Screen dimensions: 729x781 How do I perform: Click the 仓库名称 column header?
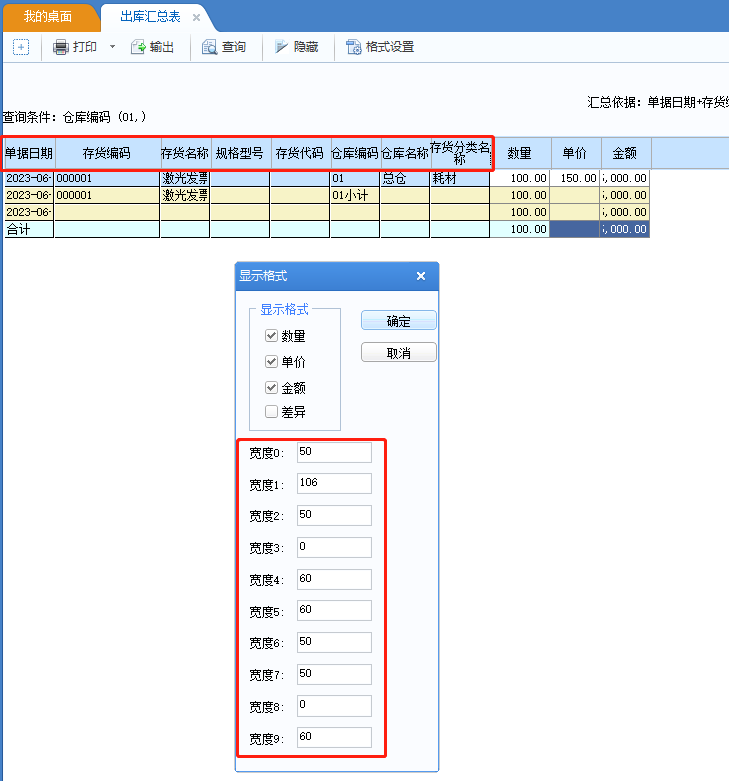pyautogui.click(x=405, y=153)
